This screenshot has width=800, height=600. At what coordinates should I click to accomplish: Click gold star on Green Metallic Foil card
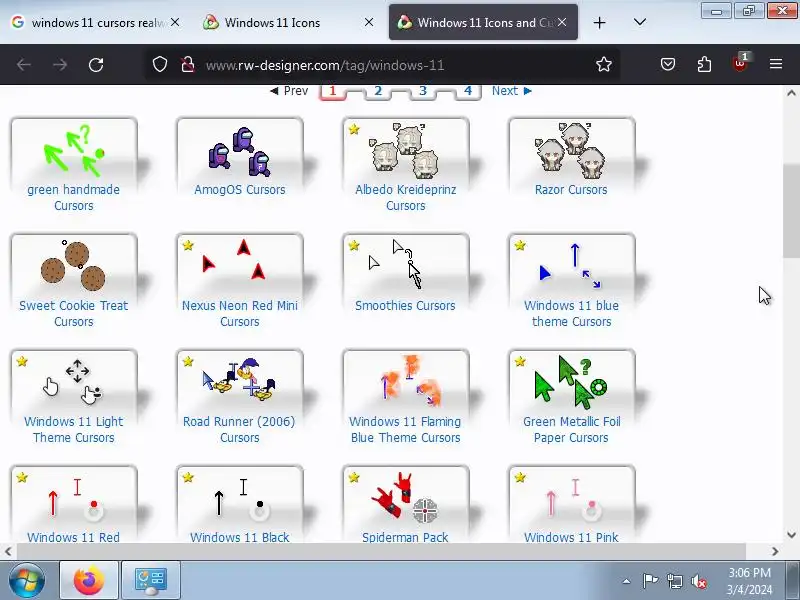coord(520,361)
